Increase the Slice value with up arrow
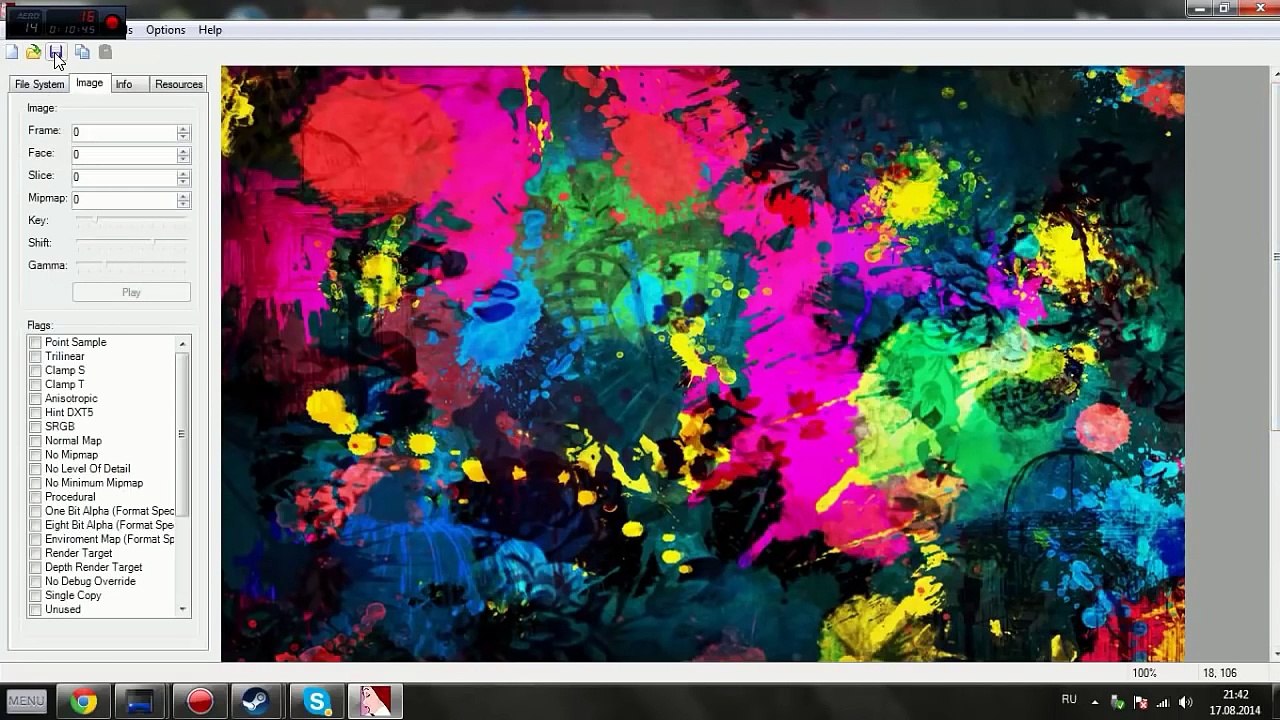 pyautogui.click(x=183, y=173)
